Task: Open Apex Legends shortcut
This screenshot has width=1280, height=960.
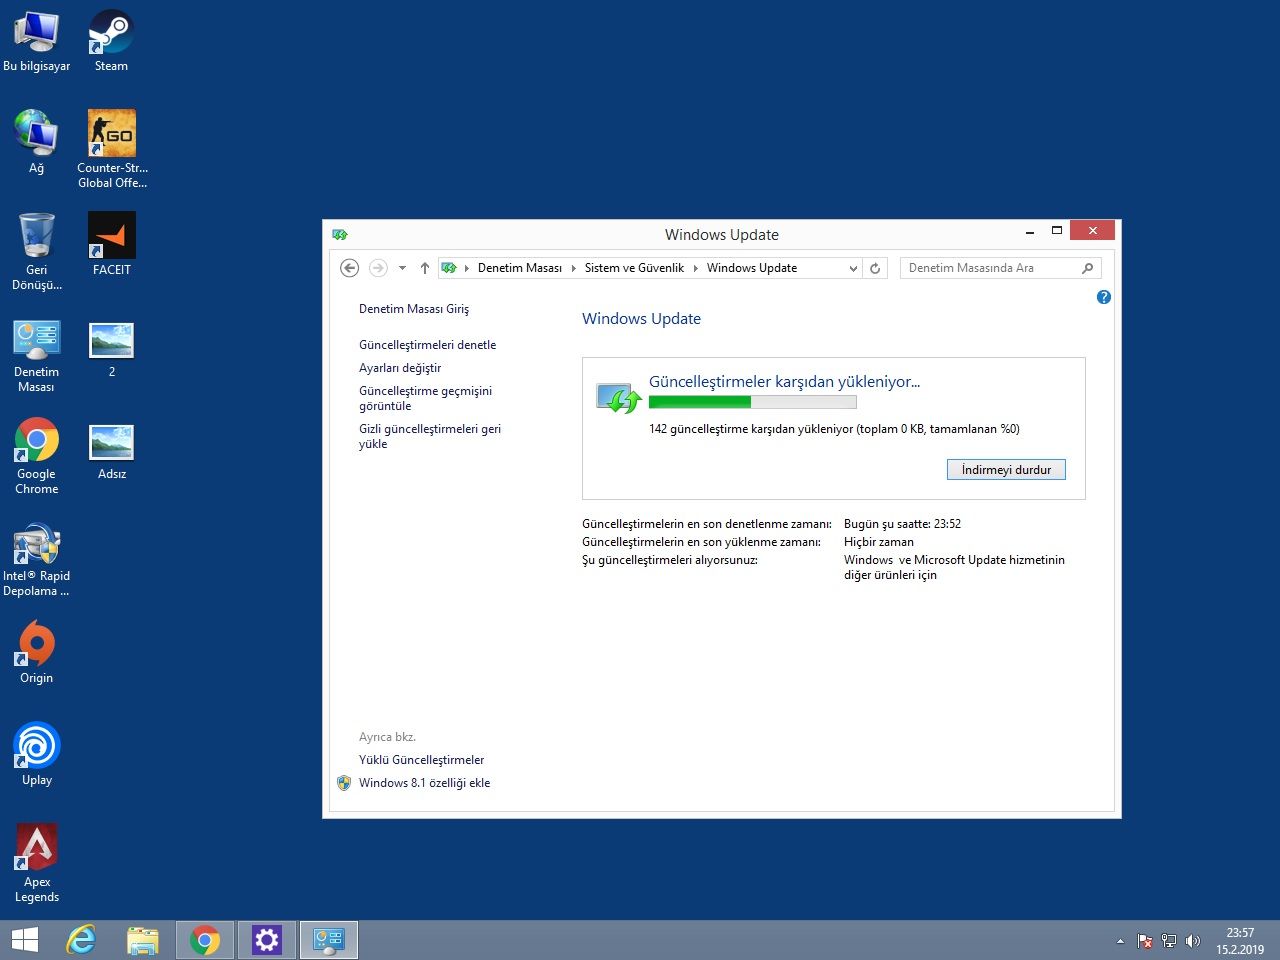Action: click(x=36, y=862)
